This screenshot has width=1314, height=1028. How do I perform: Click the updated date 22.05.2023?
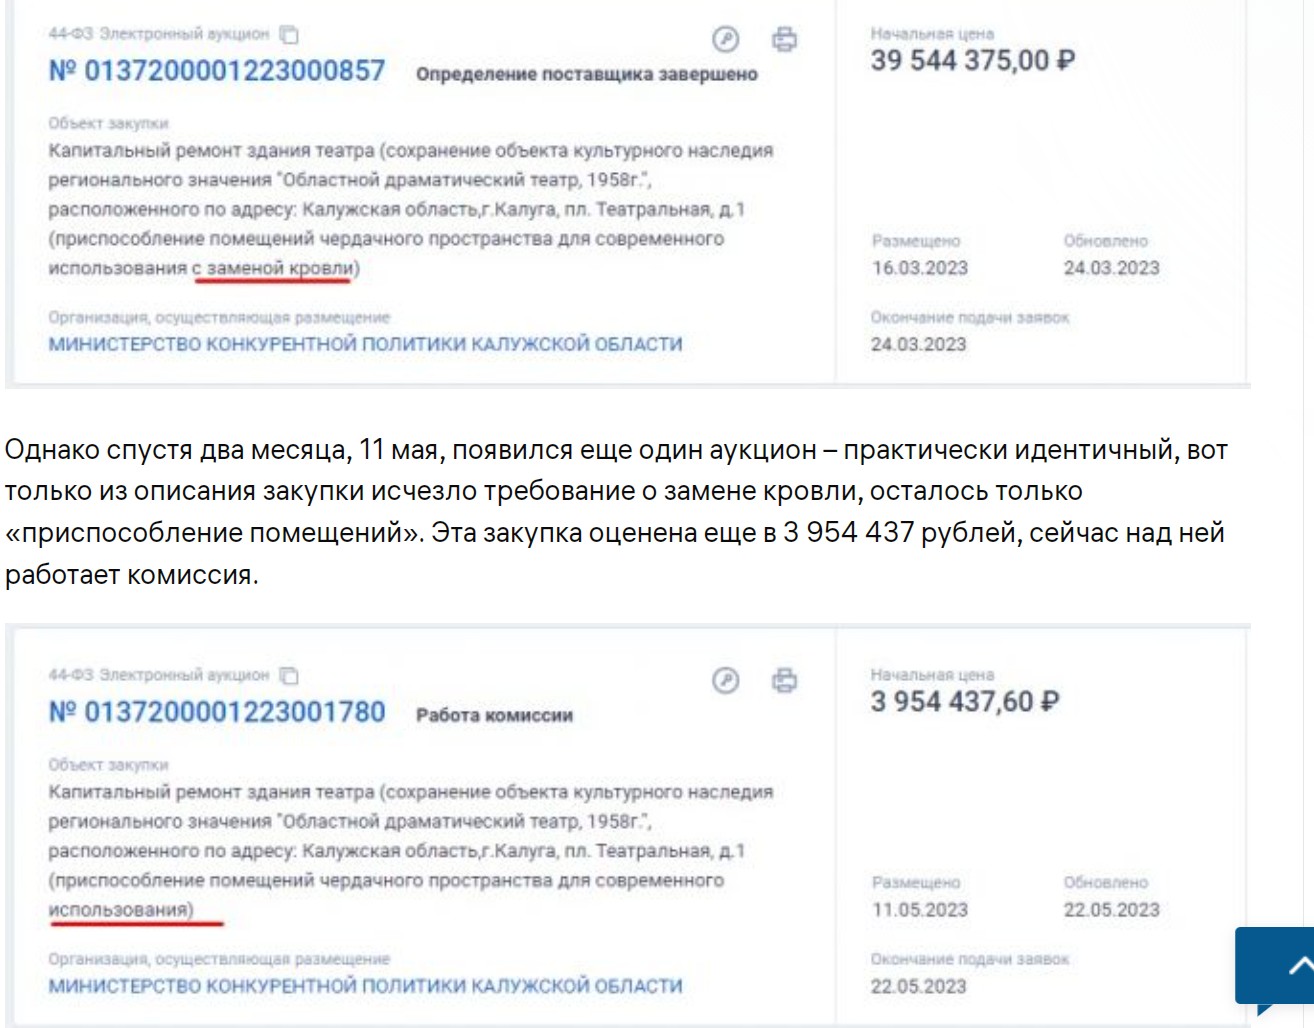pyautogui.click(x=1111, y=910)
